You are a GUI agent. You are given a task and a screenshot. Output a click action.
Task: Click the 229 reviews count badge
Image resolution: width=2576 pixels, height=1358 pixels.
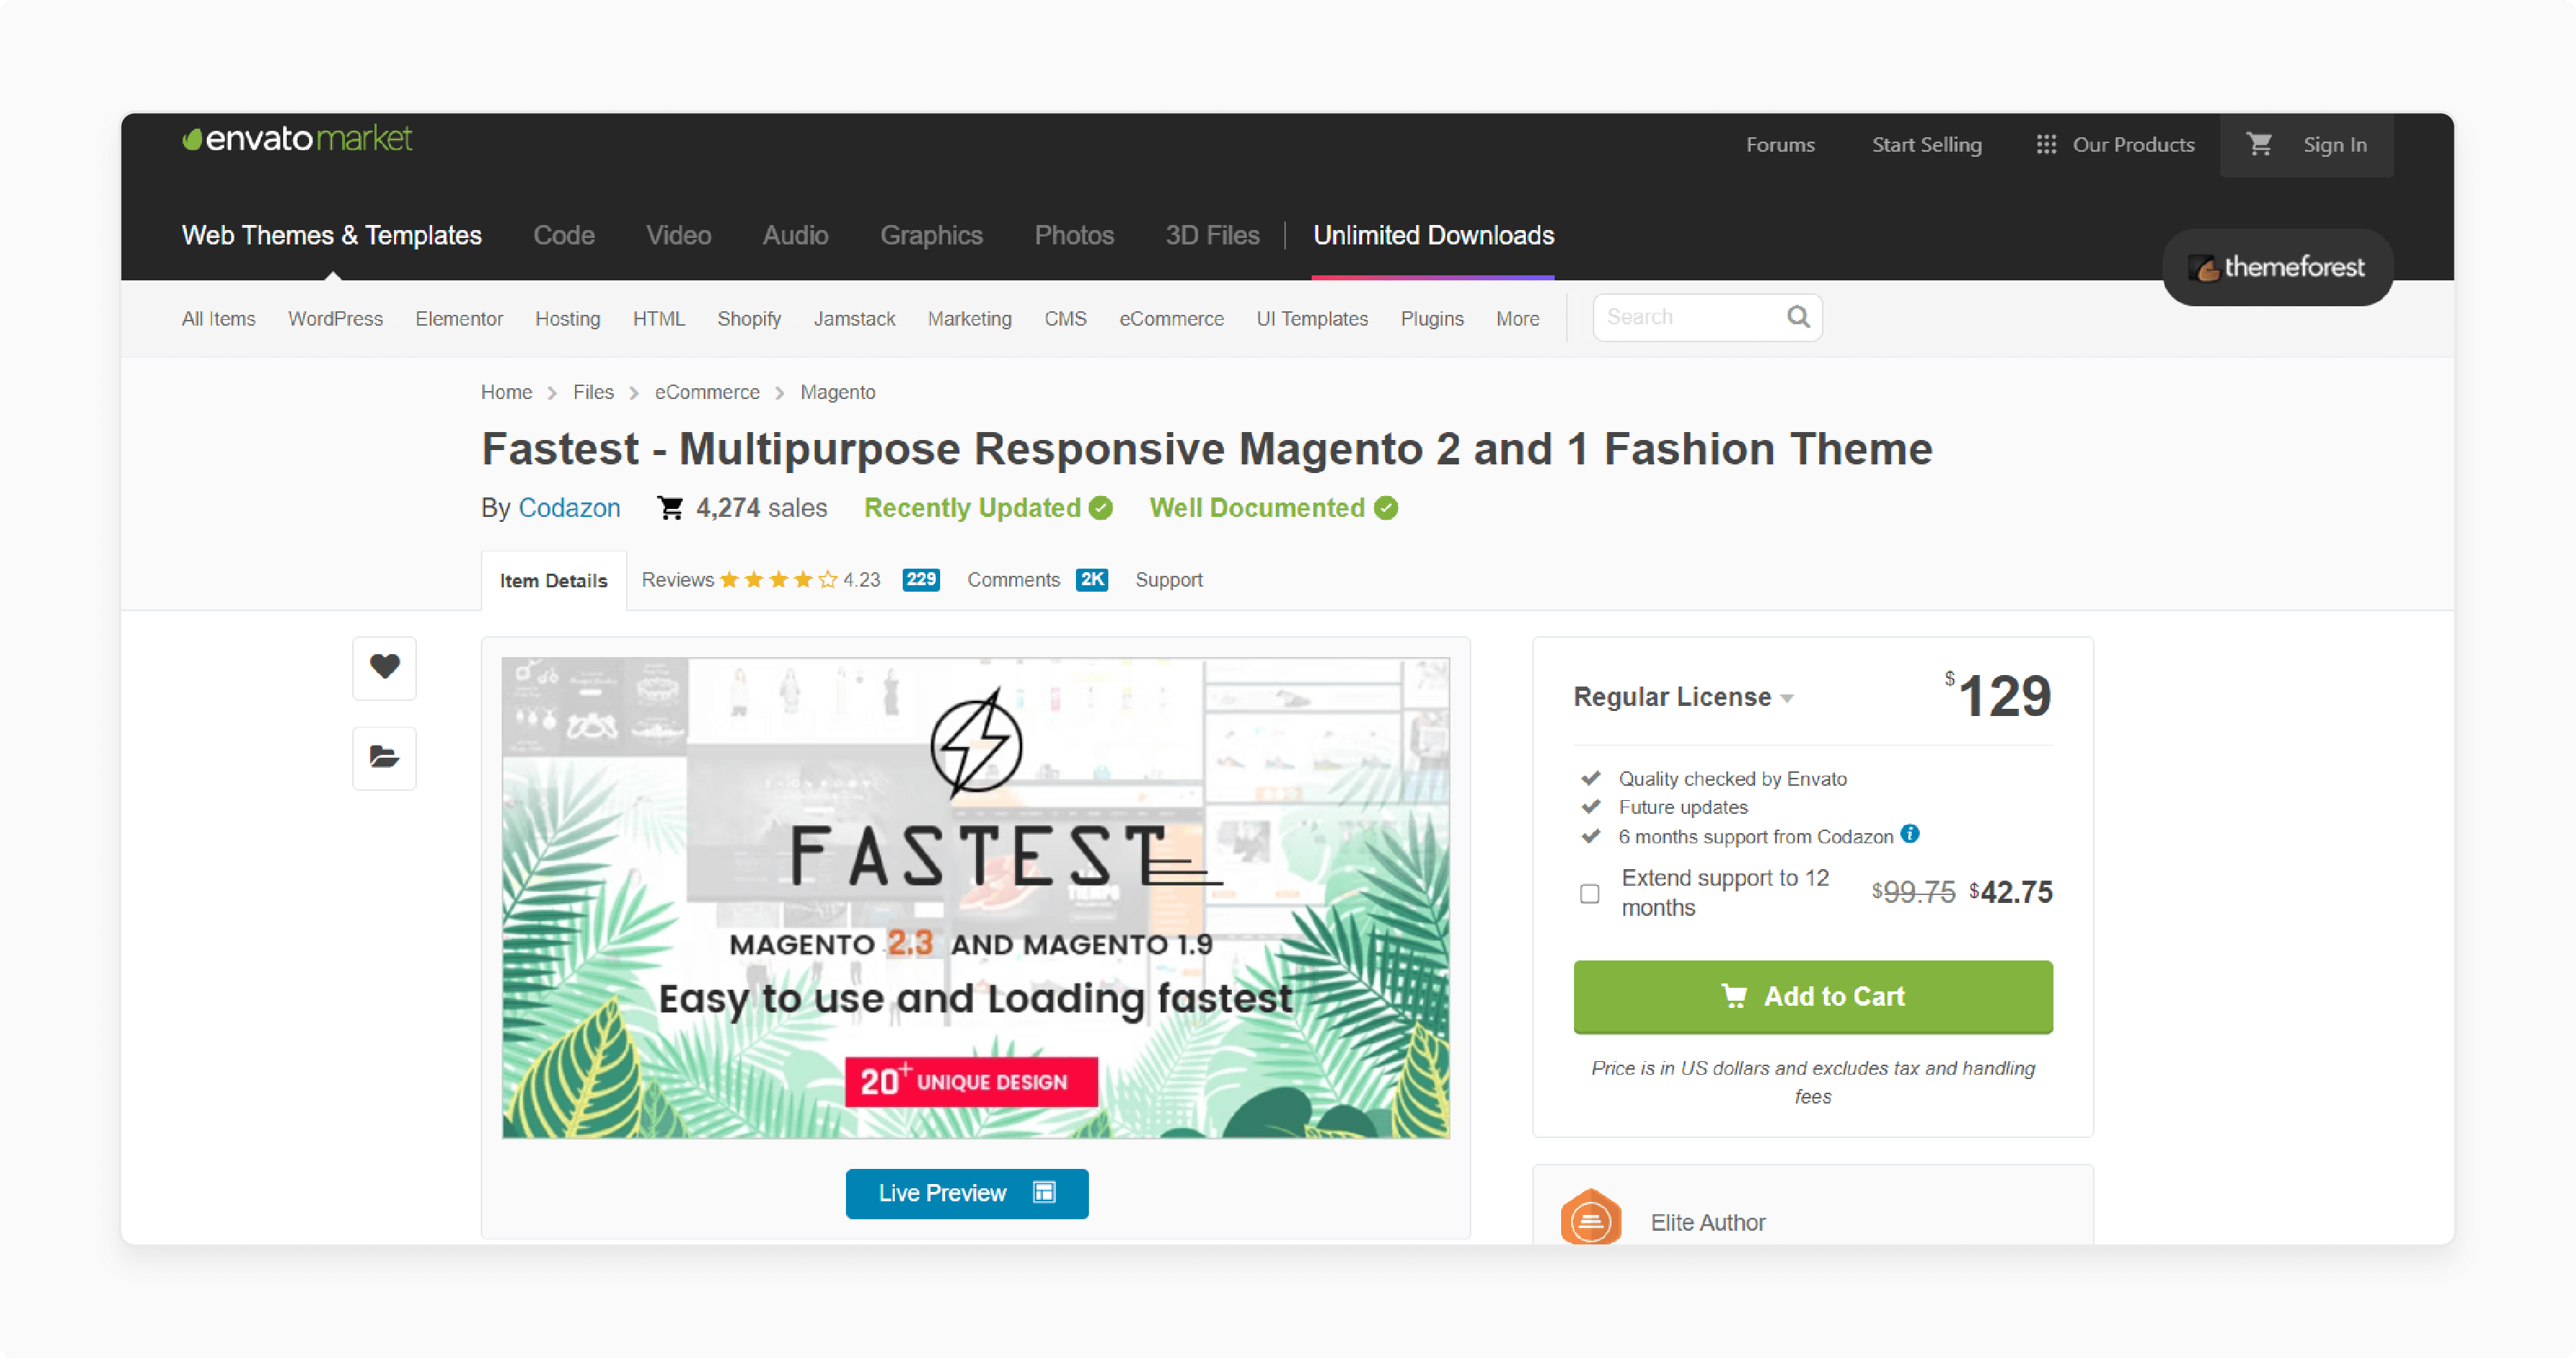point(921,580)
